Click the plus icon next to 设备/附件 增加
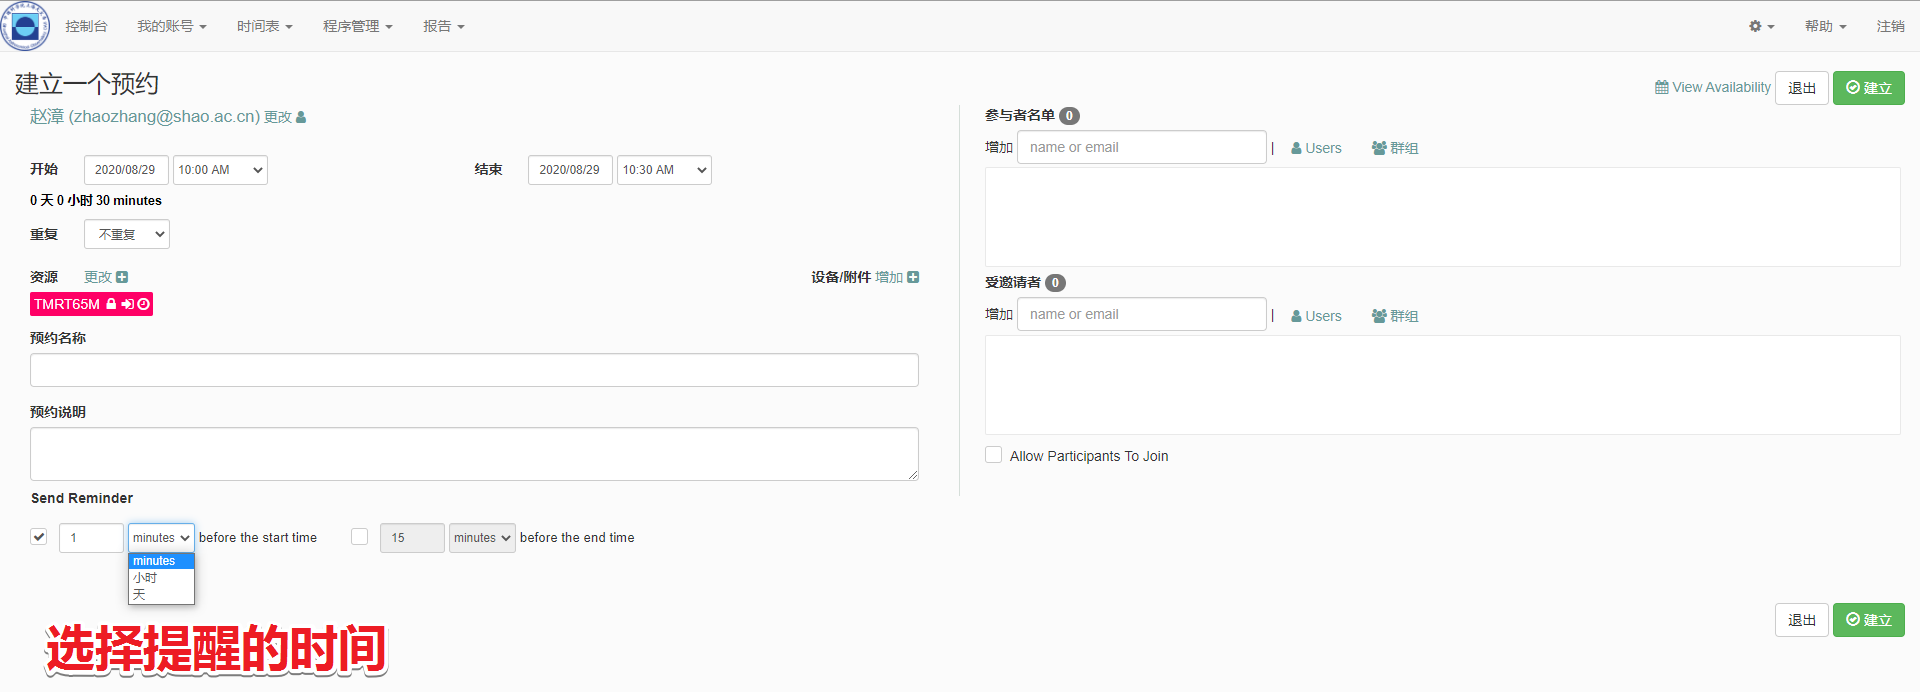This screenshot has height=692, width=1920. pyautogui.click(x=913, y=277)
